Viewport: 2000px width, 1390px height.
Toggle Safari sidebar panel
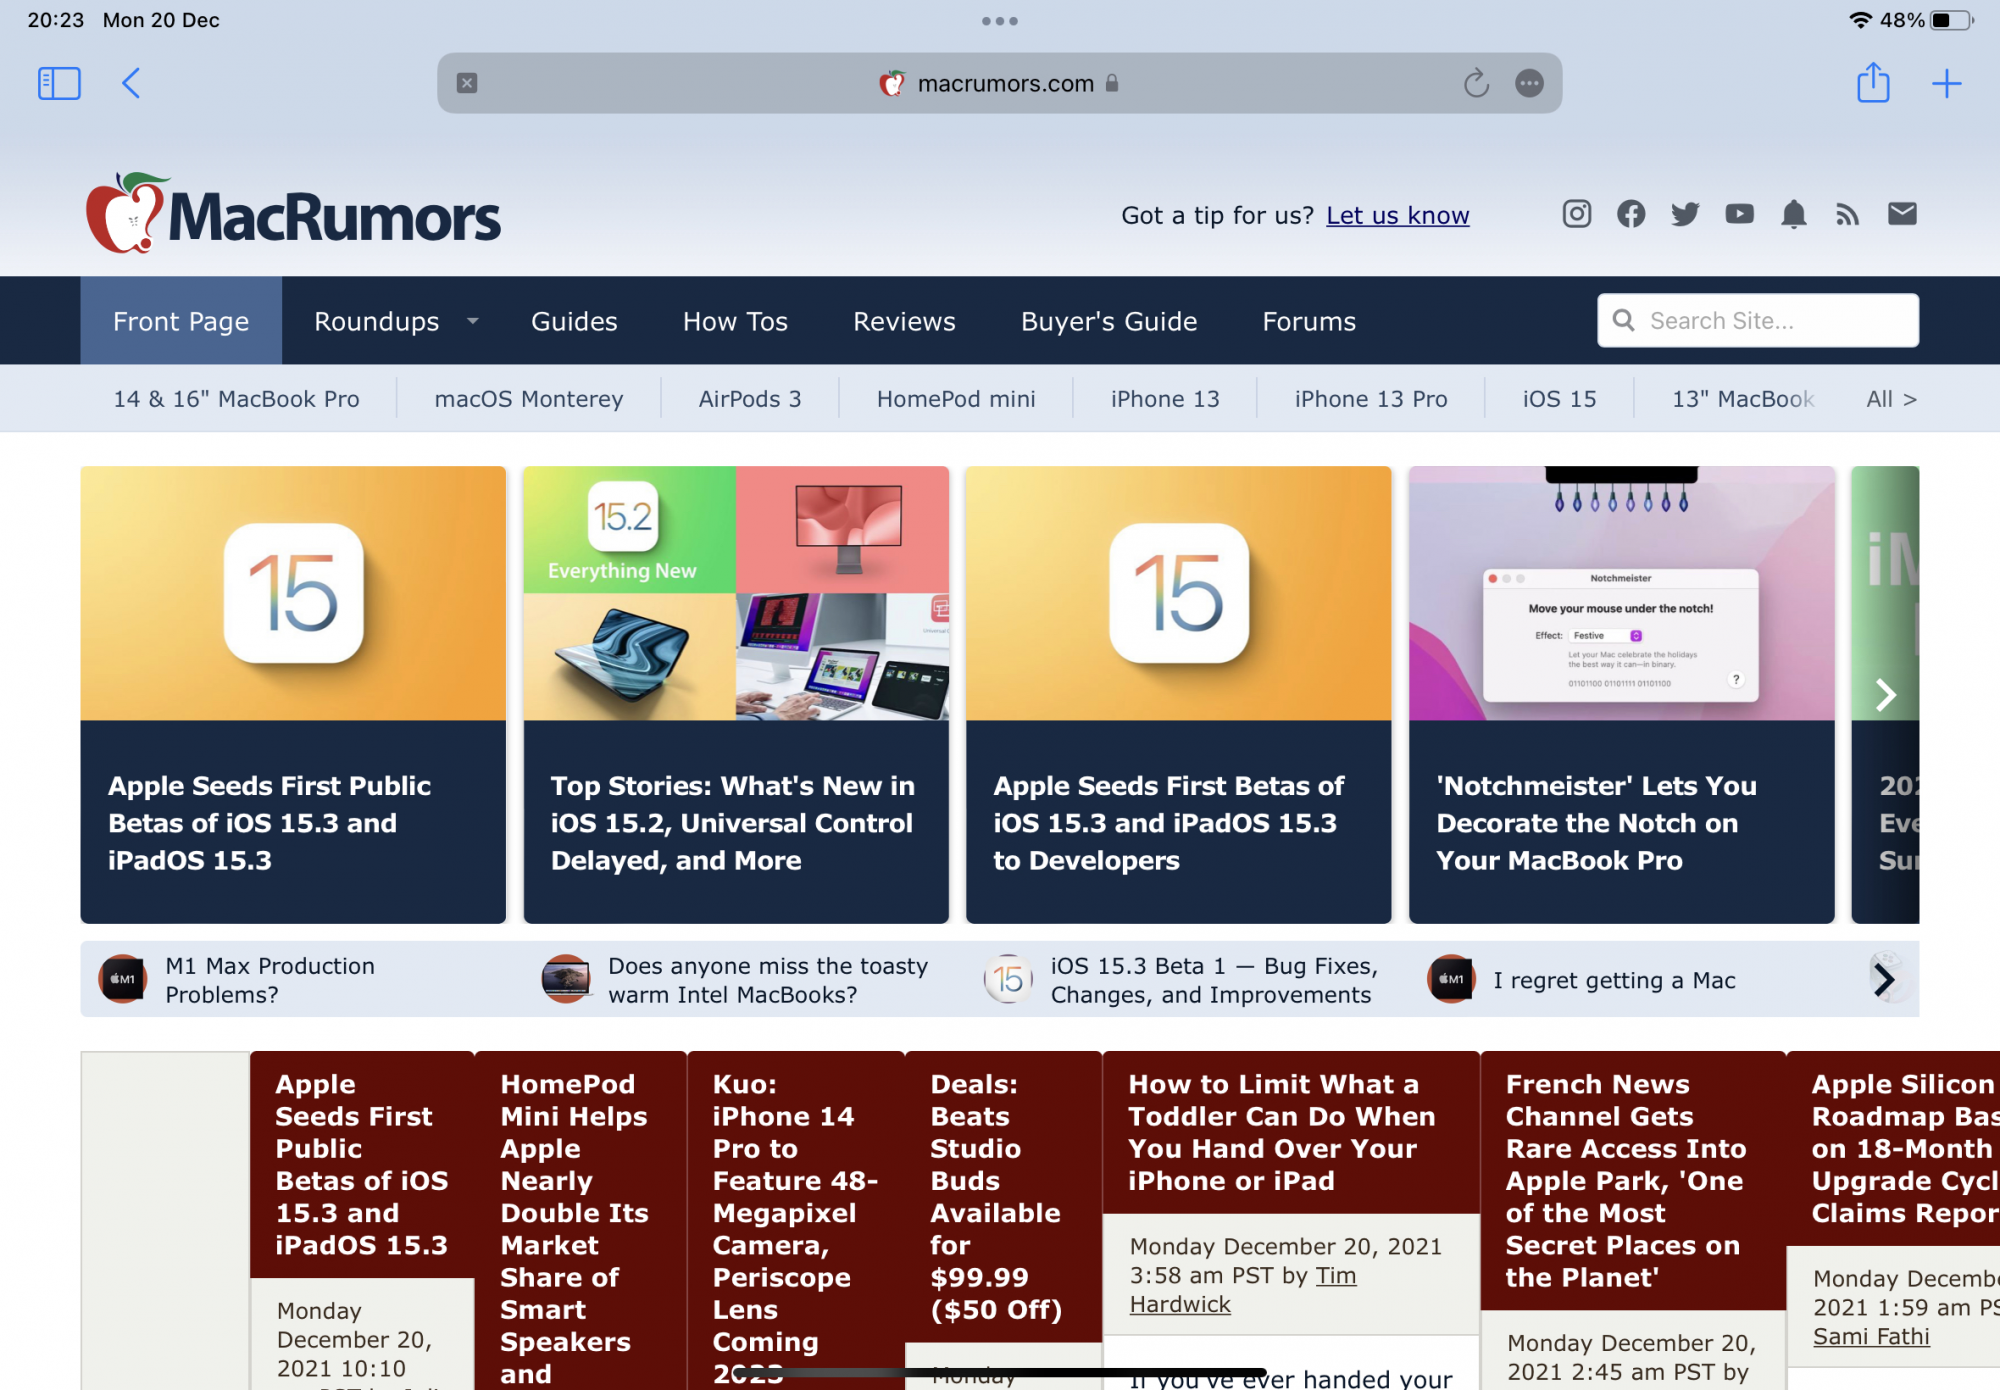point(59,83)
